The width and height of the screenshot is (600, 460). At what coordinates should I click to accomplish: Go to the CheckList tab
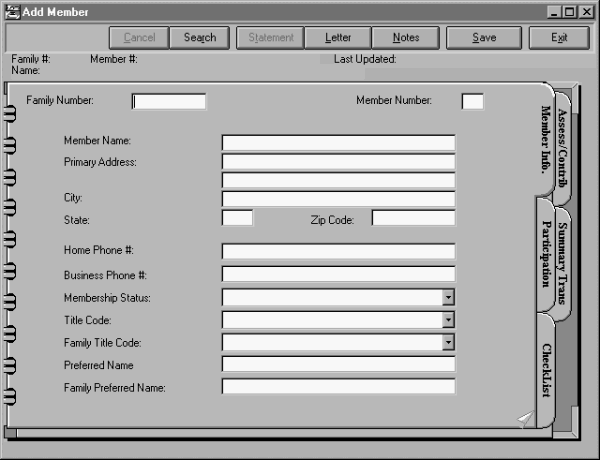pyautogui.click(x=546, y=370)
